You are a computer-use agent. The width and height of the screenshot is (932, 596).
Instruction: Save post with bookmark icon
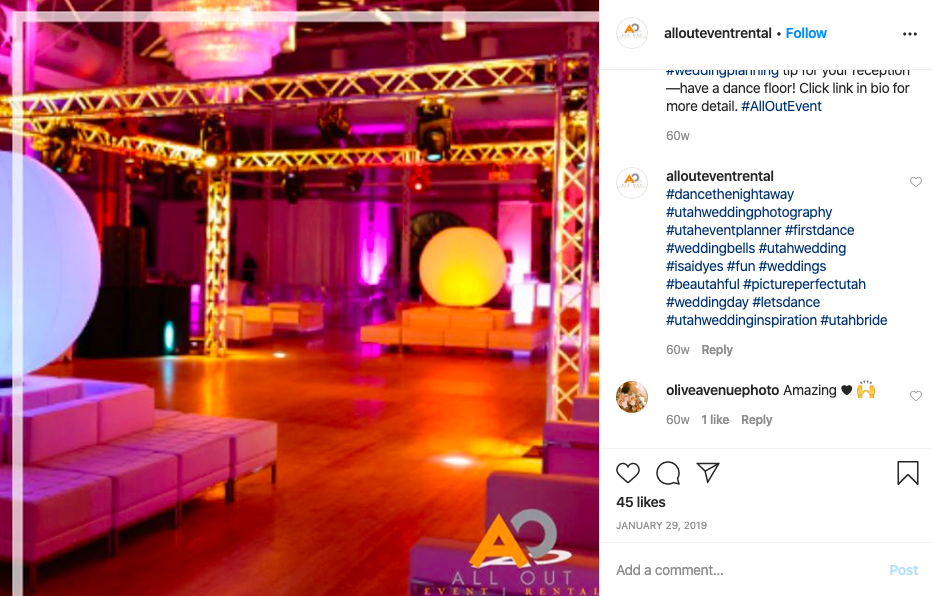pos(908,473)
